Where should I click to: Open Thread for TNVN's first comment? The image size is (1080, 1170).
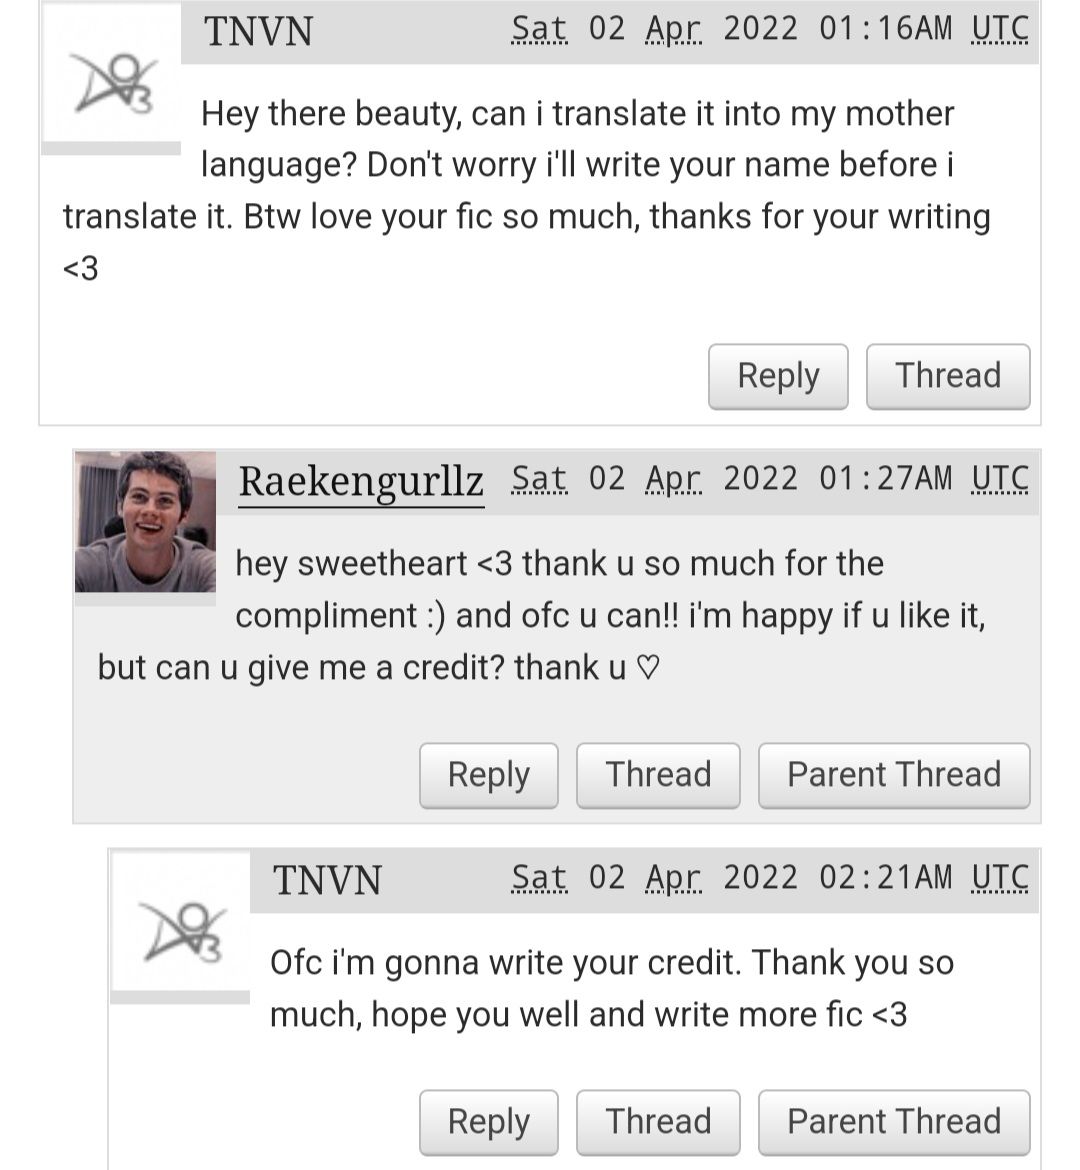(x=948, y=376)
